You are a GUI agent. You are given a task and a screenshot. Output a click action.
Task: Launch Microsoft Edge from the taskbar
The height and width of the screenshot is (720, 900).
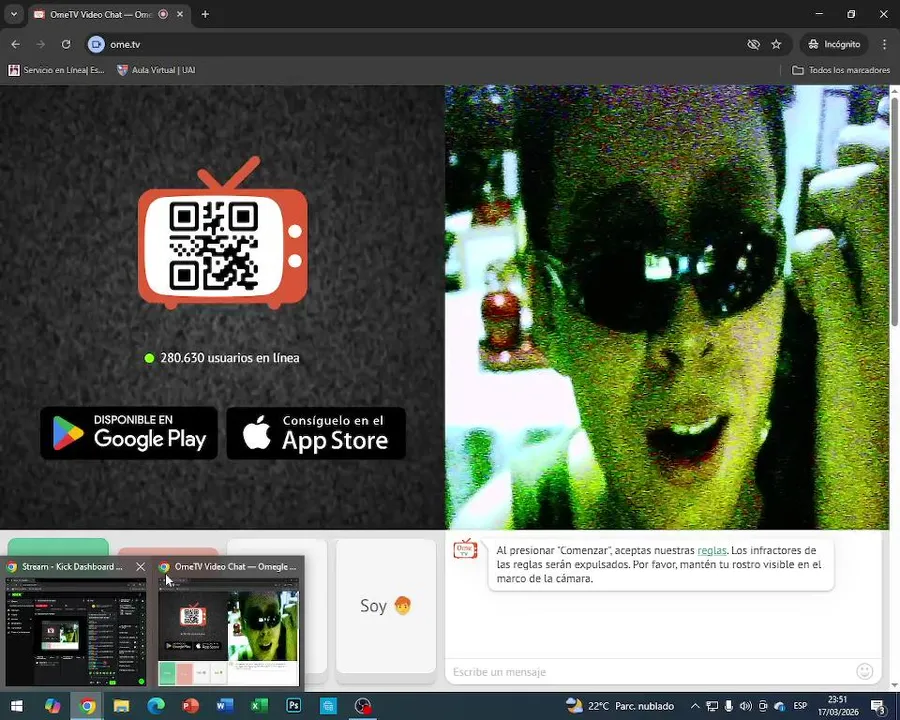tap(156, 706)
